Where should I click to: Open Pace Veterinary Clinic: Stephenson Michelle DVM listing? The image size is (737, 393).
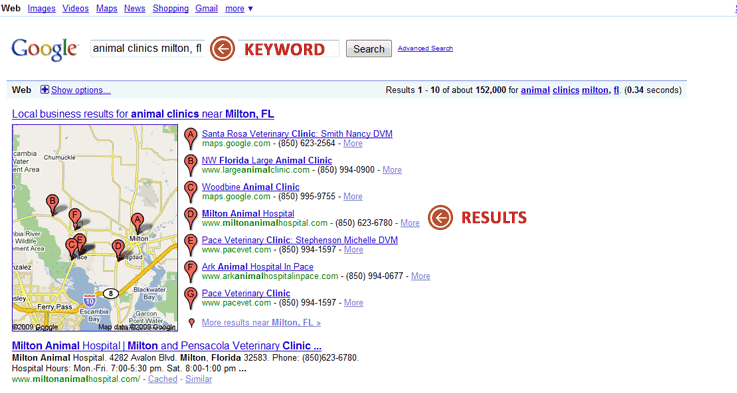pyautogui.click(x=300, y=240)
